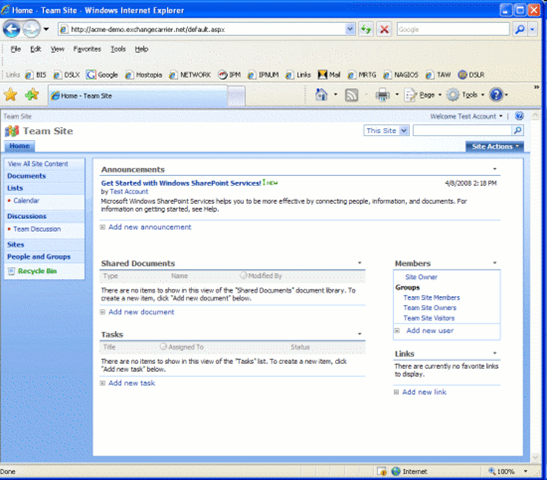Open the Page toolbar menu
The height and width of the screenshot is (480, 547).
(423, 95)
